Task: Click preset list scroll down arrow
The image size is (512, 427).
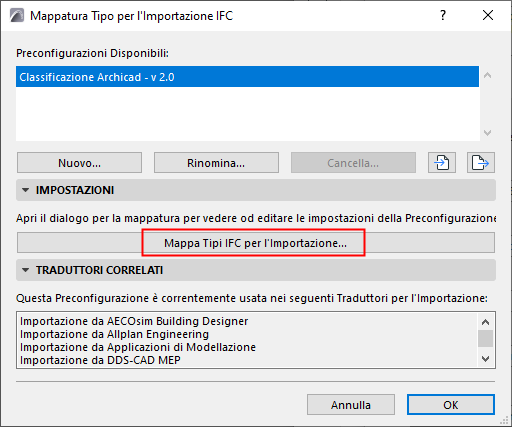Action: (487, 133)
